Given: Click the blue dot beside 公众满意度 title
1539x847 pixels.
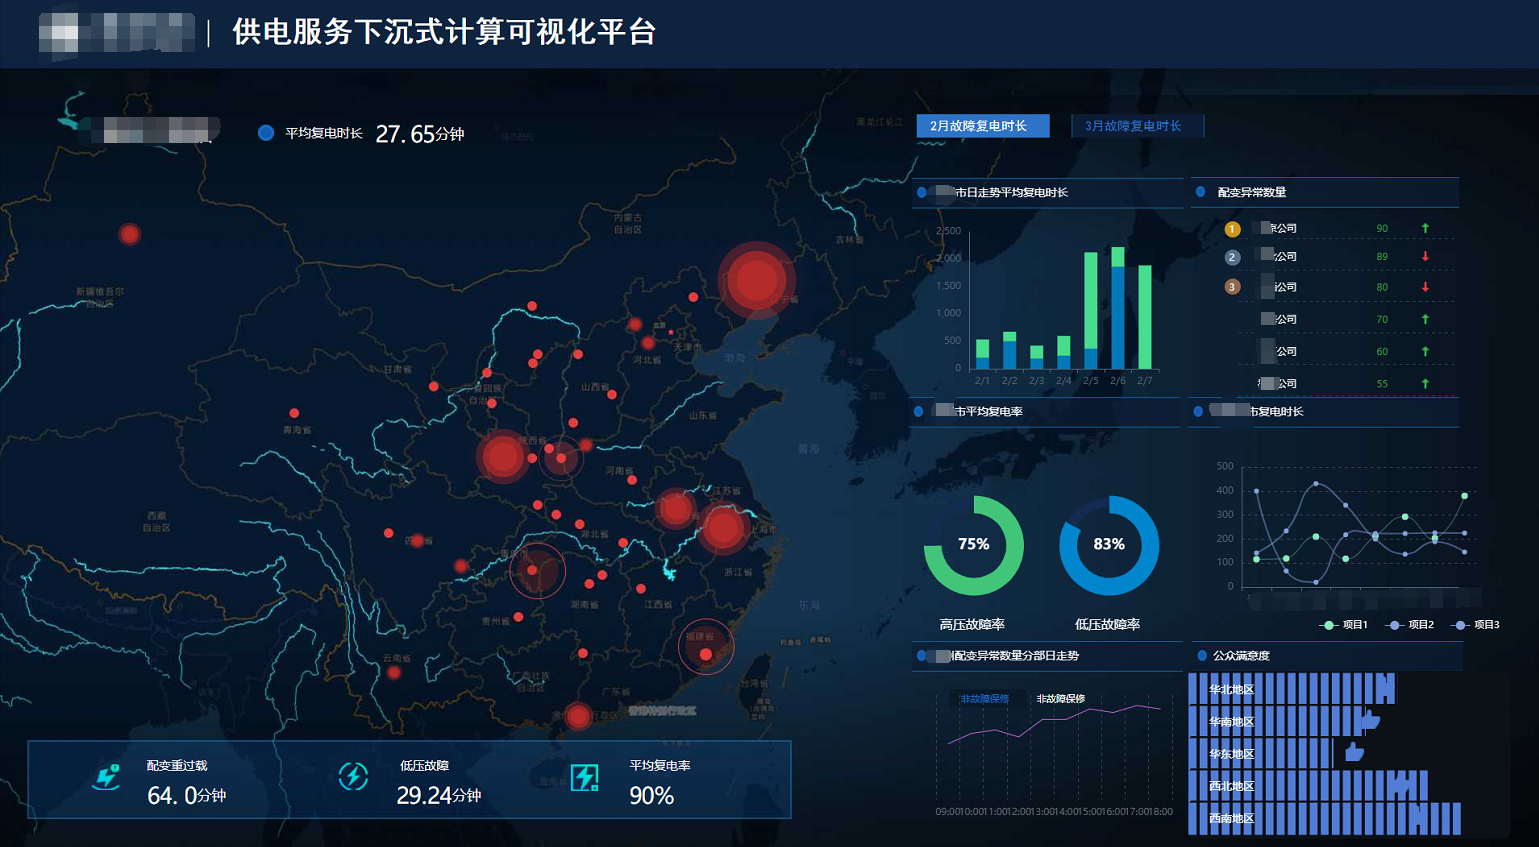Looking at the screenshot, I should [1200, 656].
